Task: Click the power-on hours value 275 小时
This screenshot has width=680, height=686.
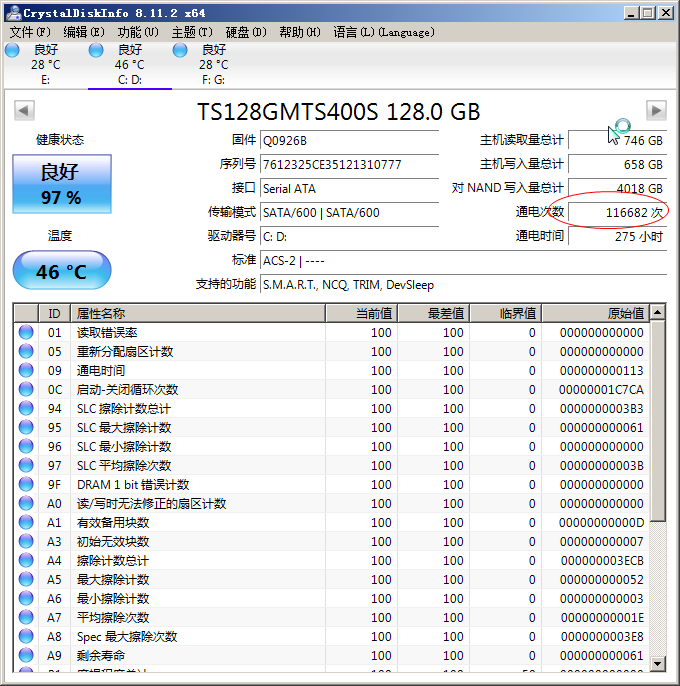Action: click(617, 237)
